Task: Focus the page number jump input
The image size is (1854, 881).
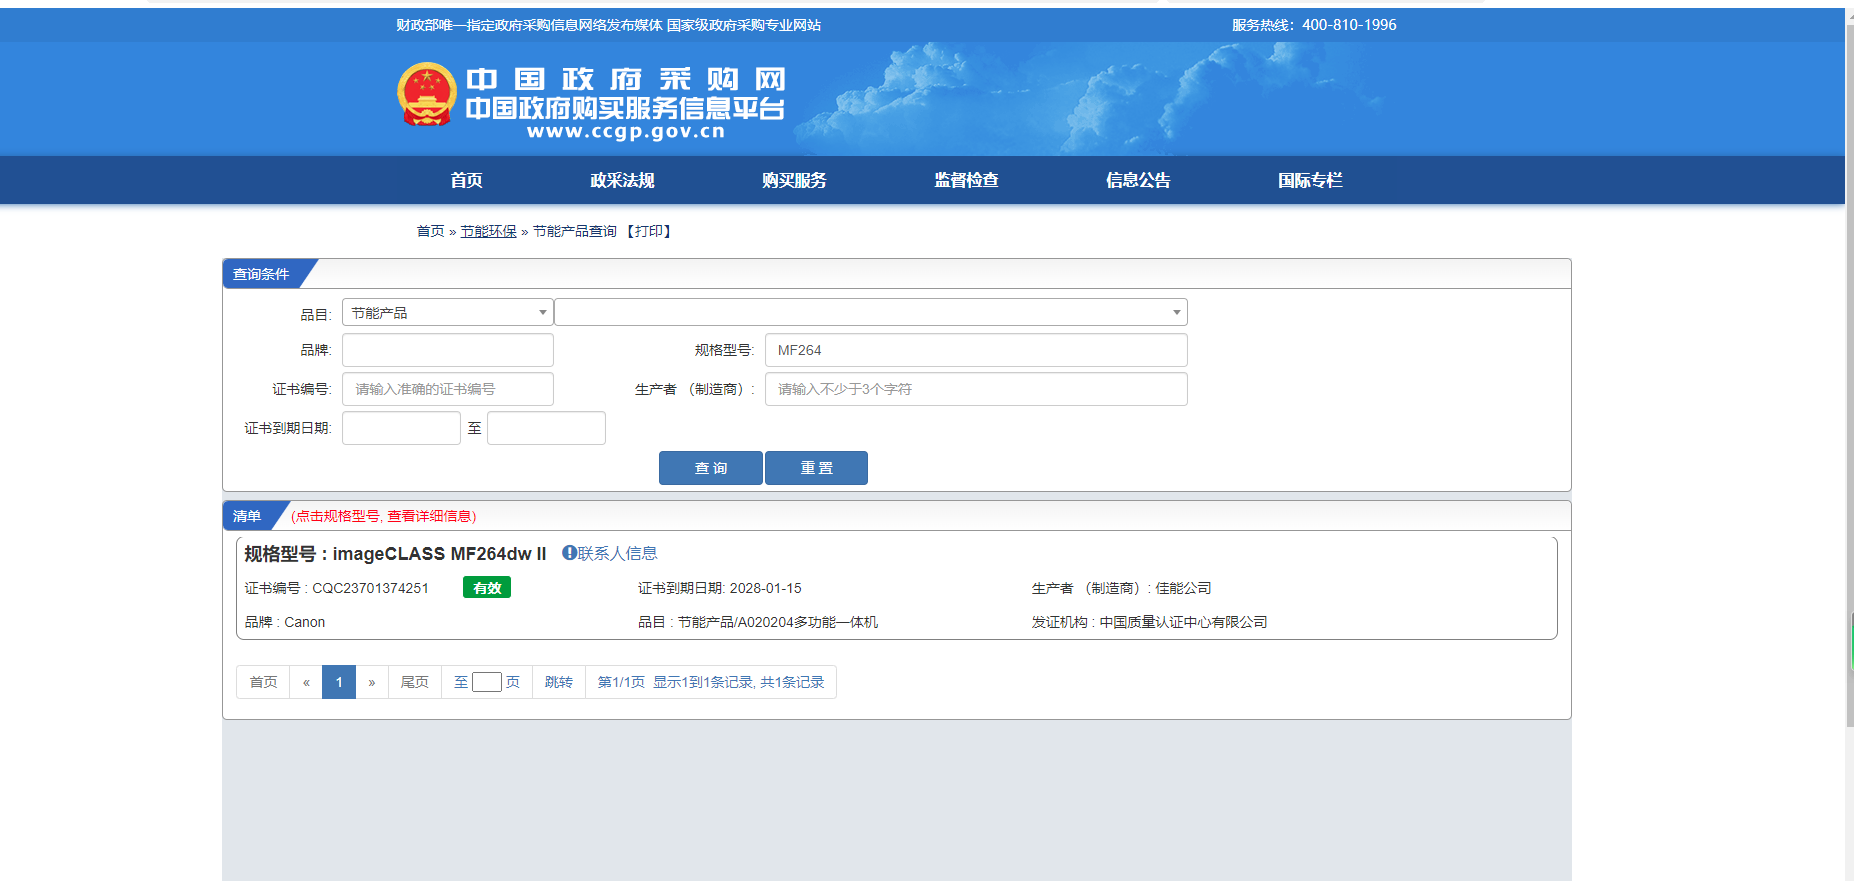Action: coord(487,682)
